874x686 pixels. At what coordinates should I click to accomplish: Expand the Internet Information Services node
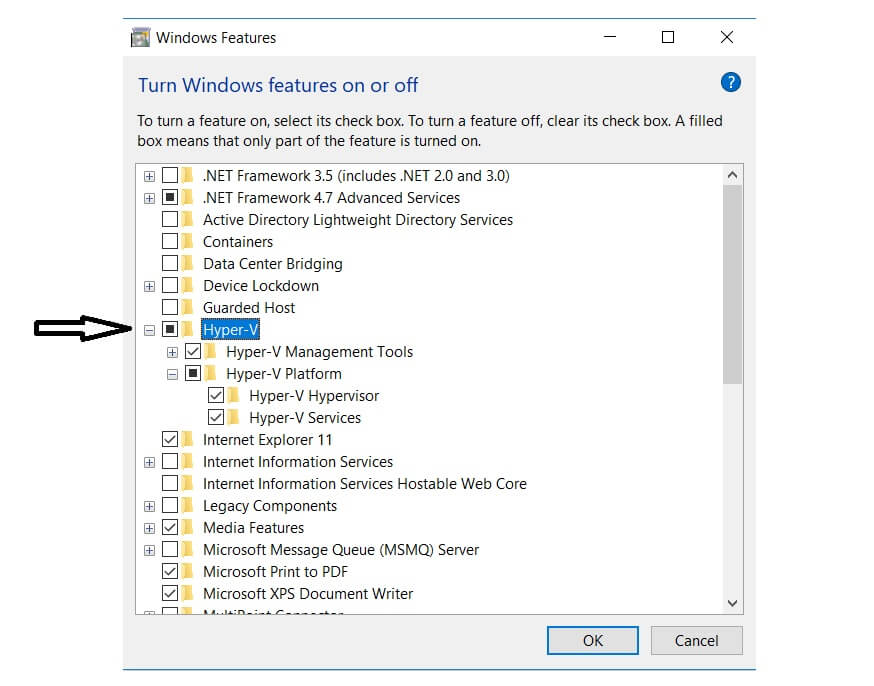coord(149,462)
